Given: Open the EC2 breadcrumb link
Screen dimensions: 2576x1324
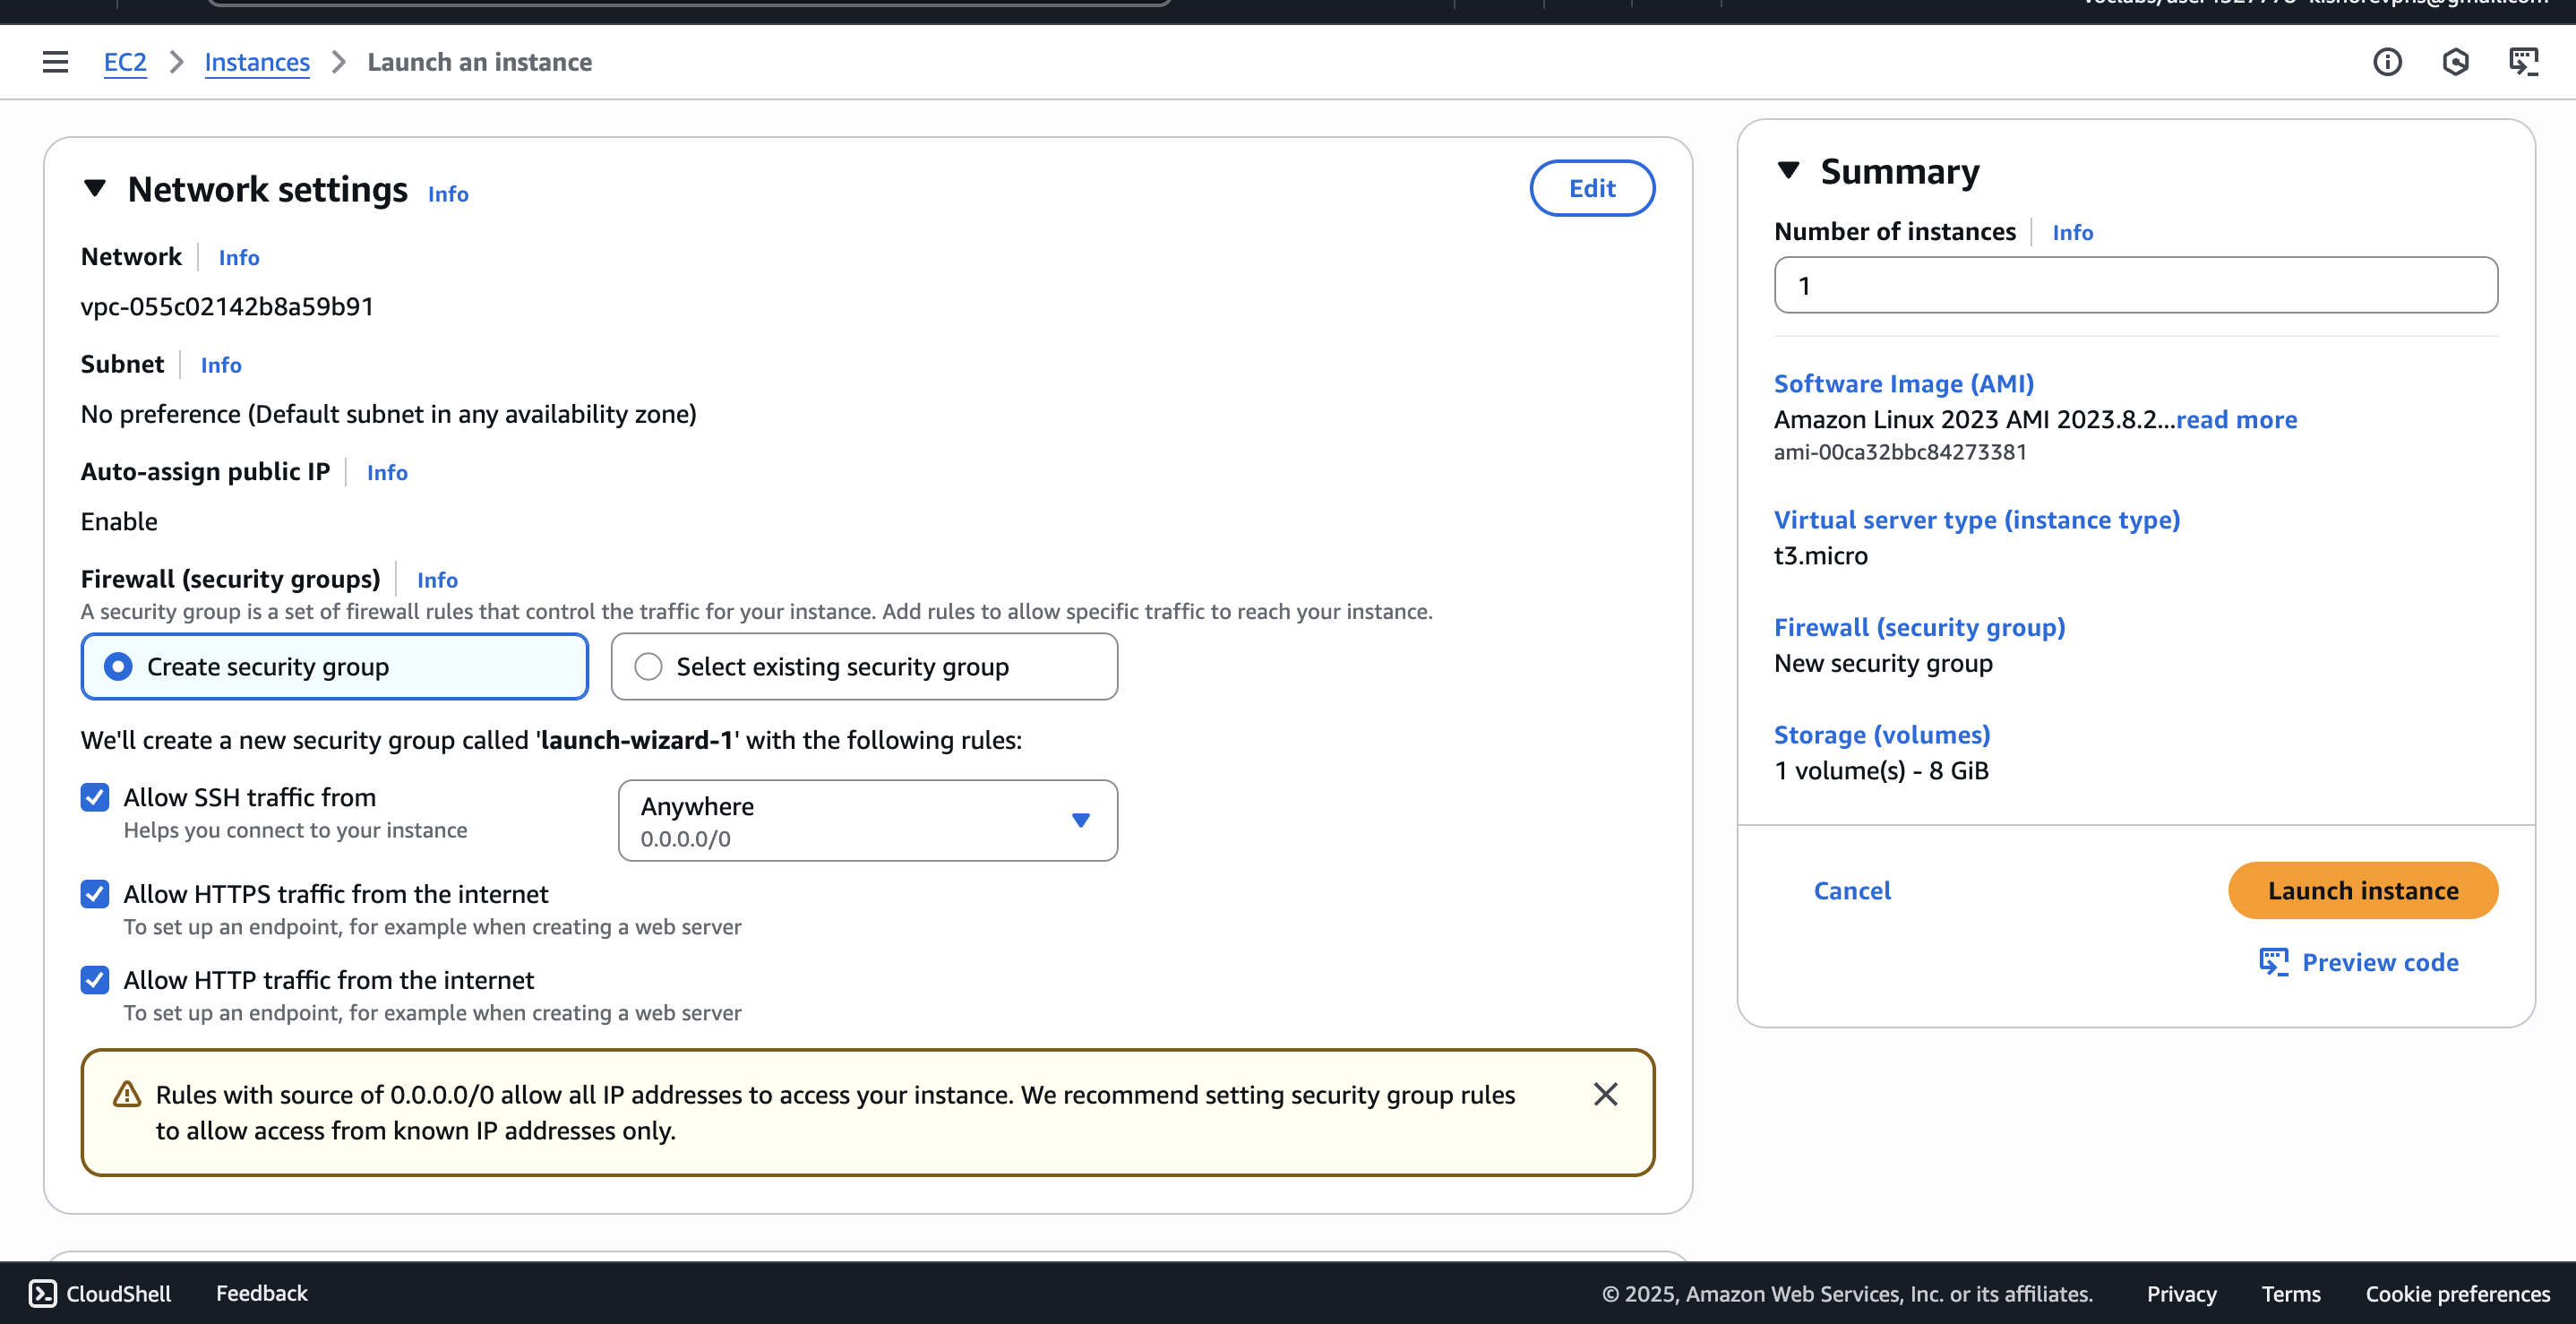Looking at the screenshot, I should (125, 62).
